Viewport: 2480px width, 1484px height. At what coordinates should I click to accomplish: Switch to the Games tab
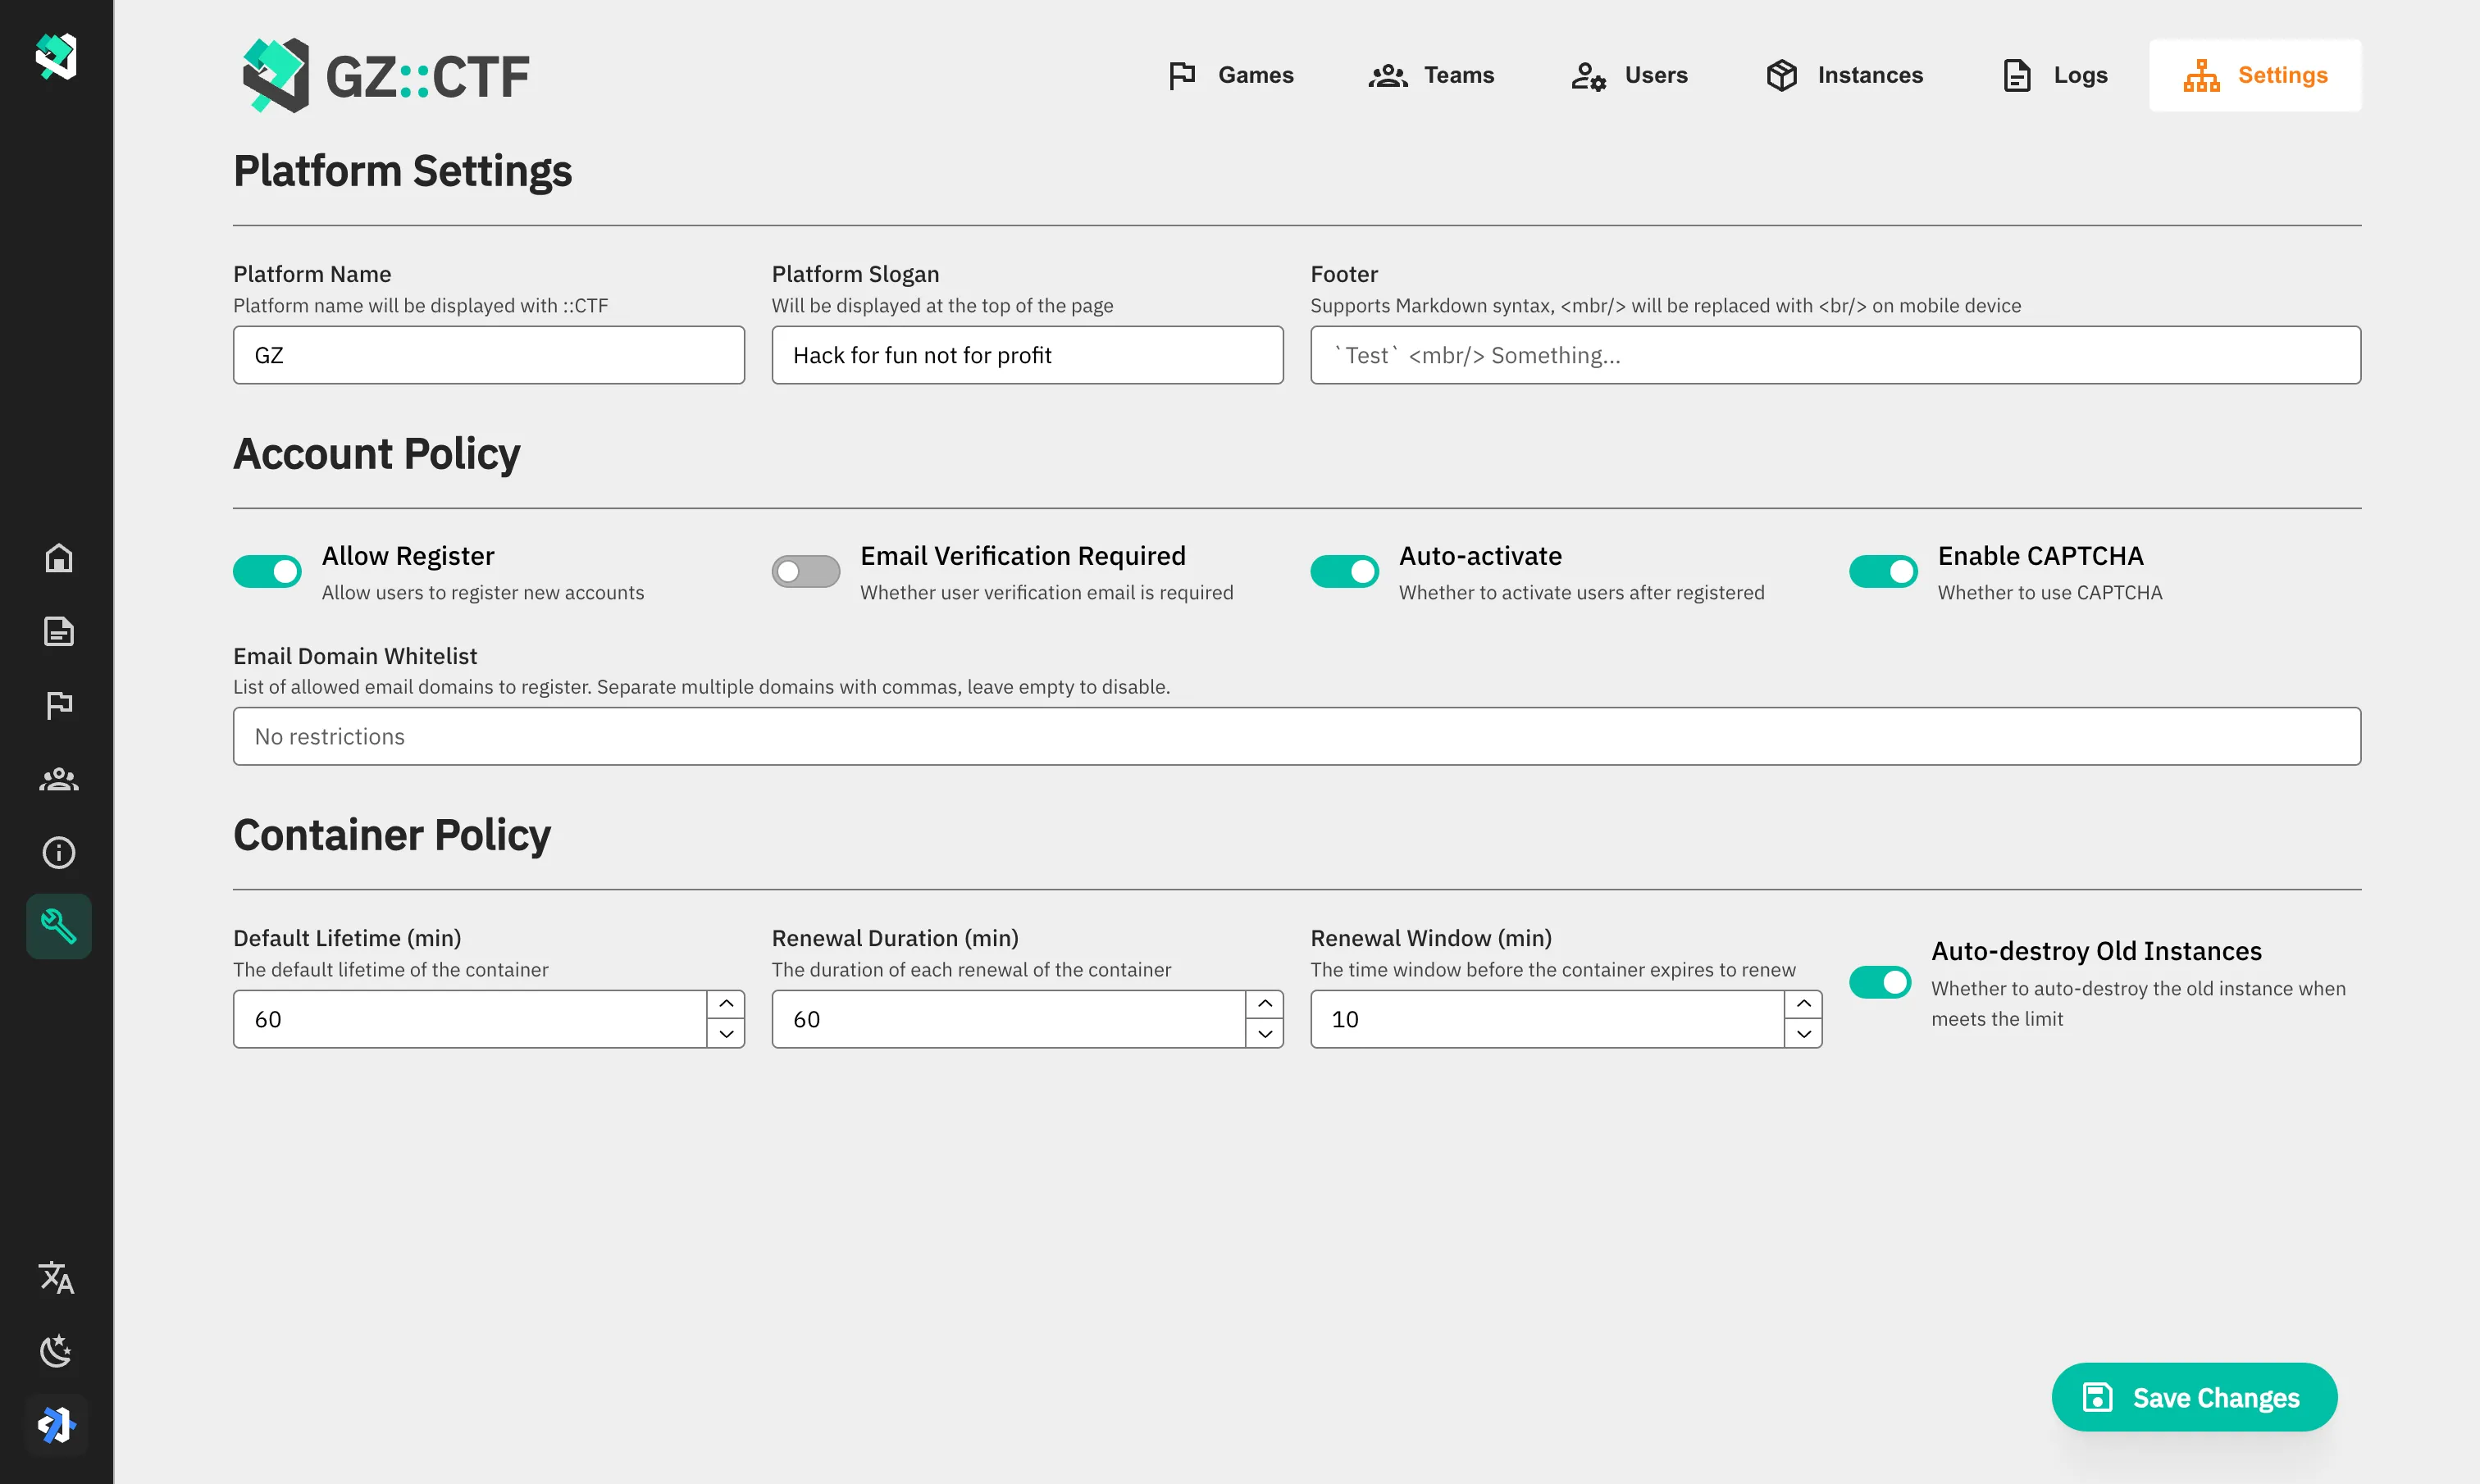click(1231, 74)
